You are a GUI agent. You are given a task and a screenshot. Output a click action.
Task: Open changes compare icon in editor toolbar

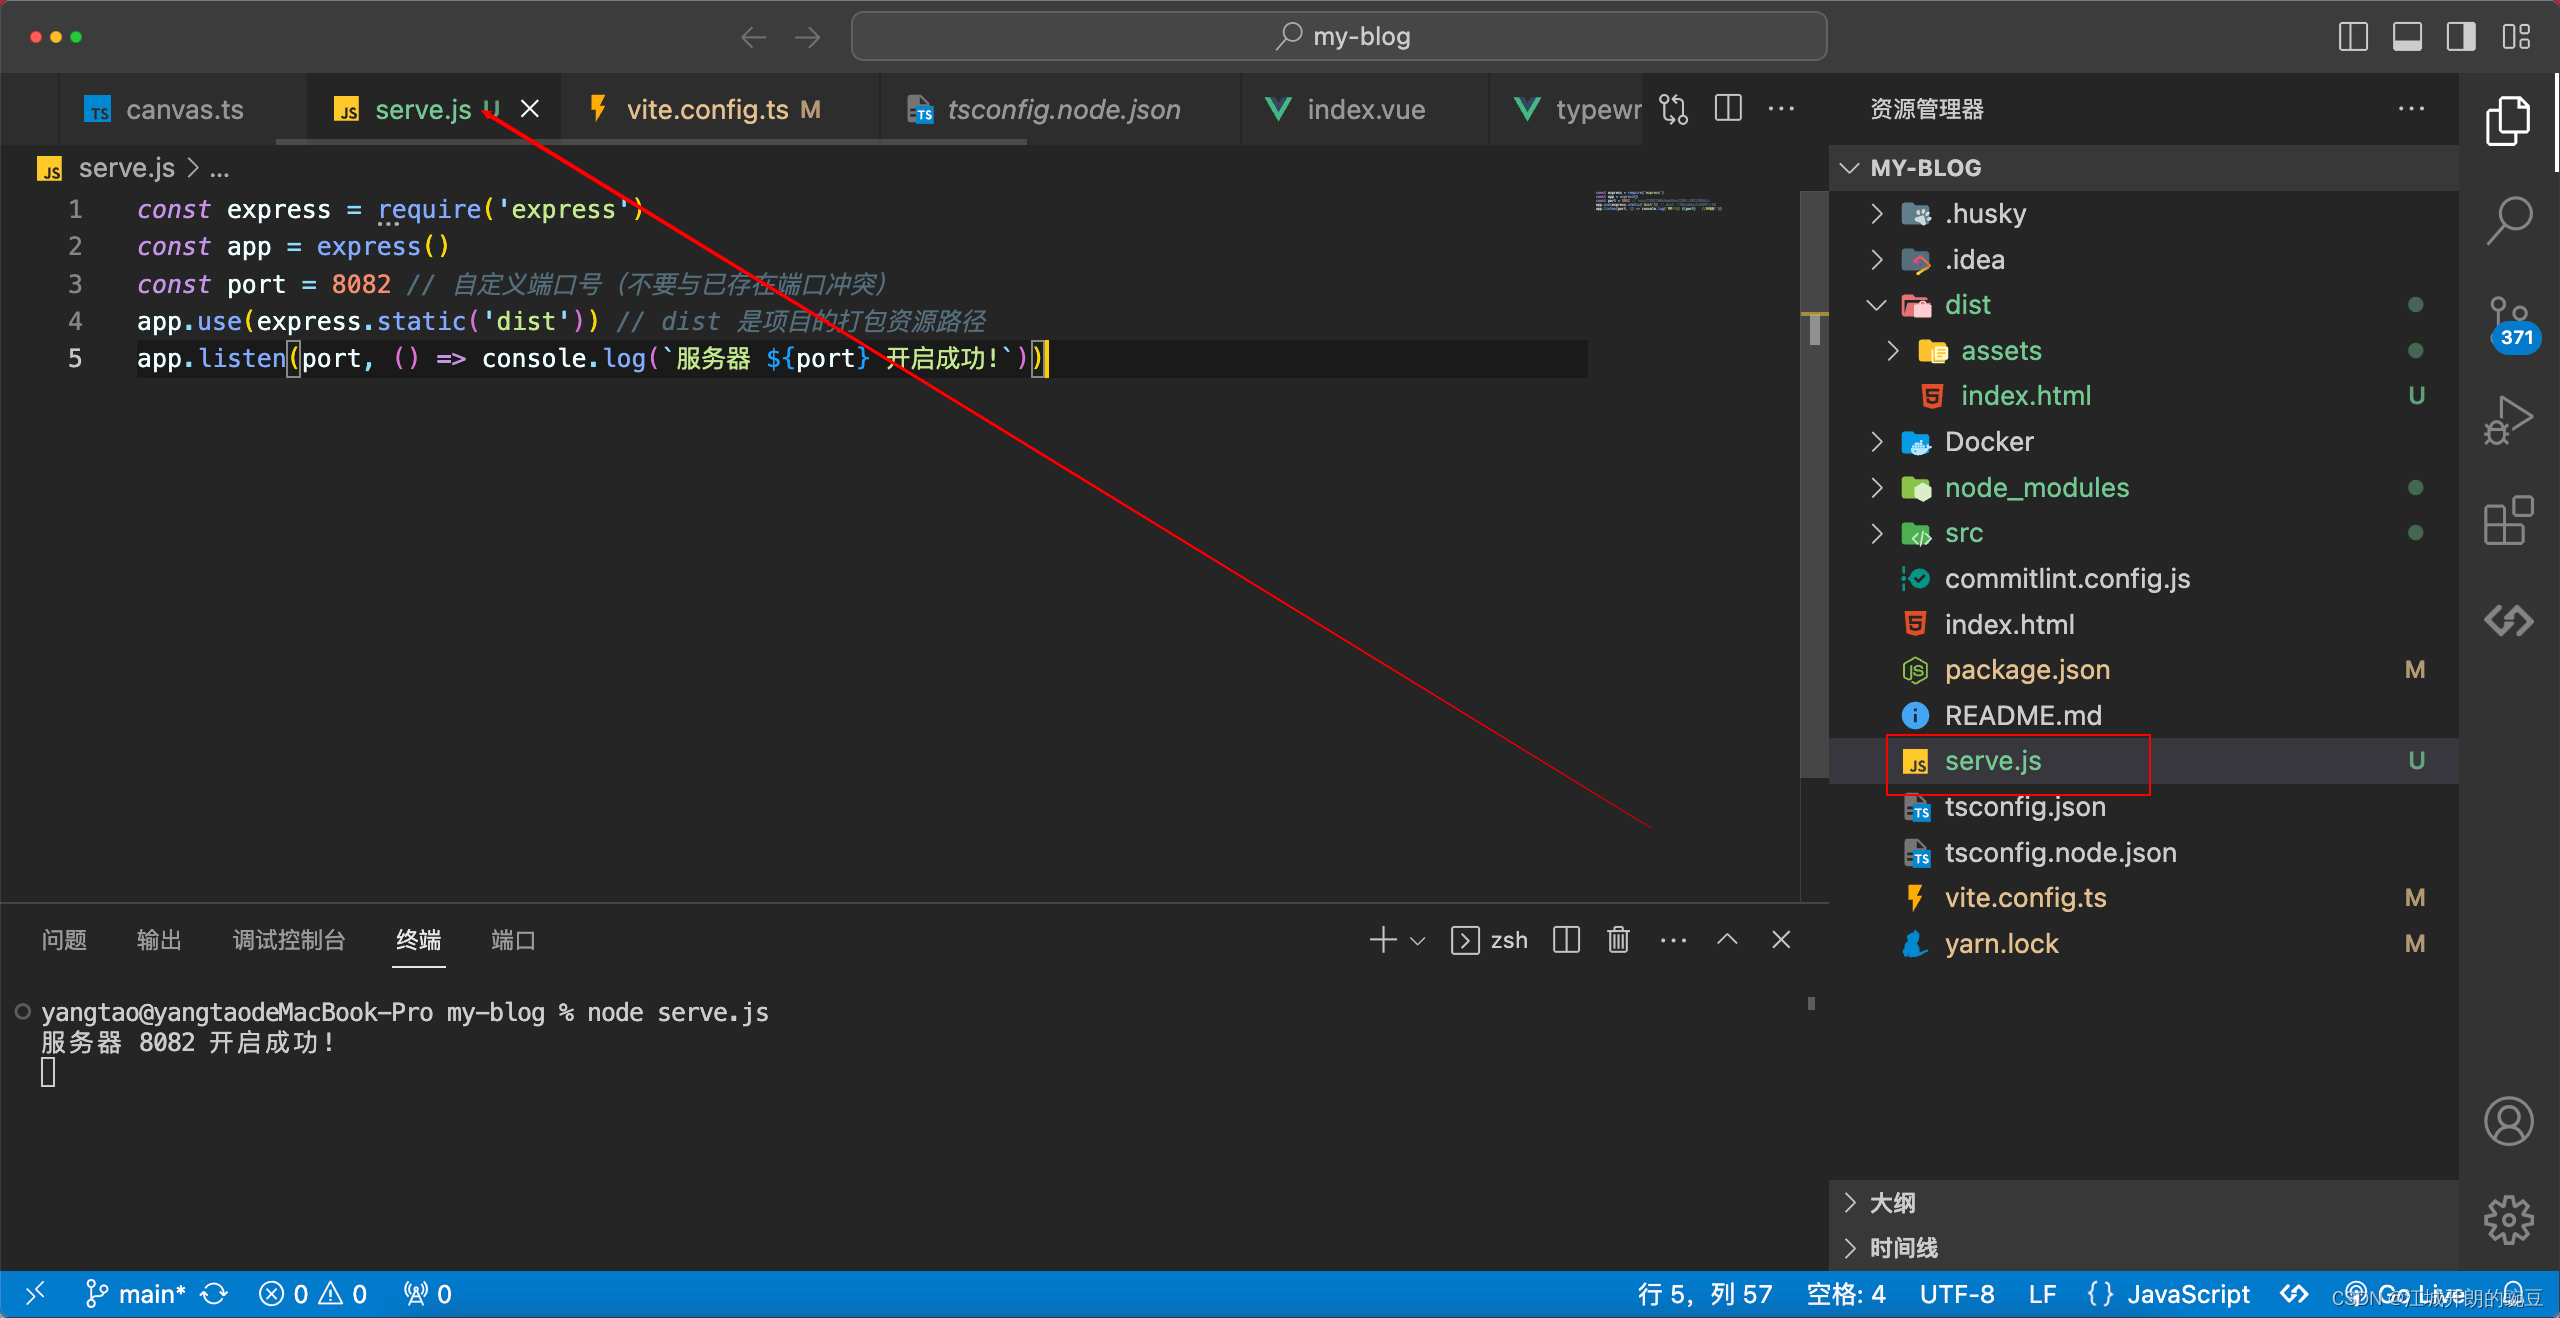(1673, 108)
